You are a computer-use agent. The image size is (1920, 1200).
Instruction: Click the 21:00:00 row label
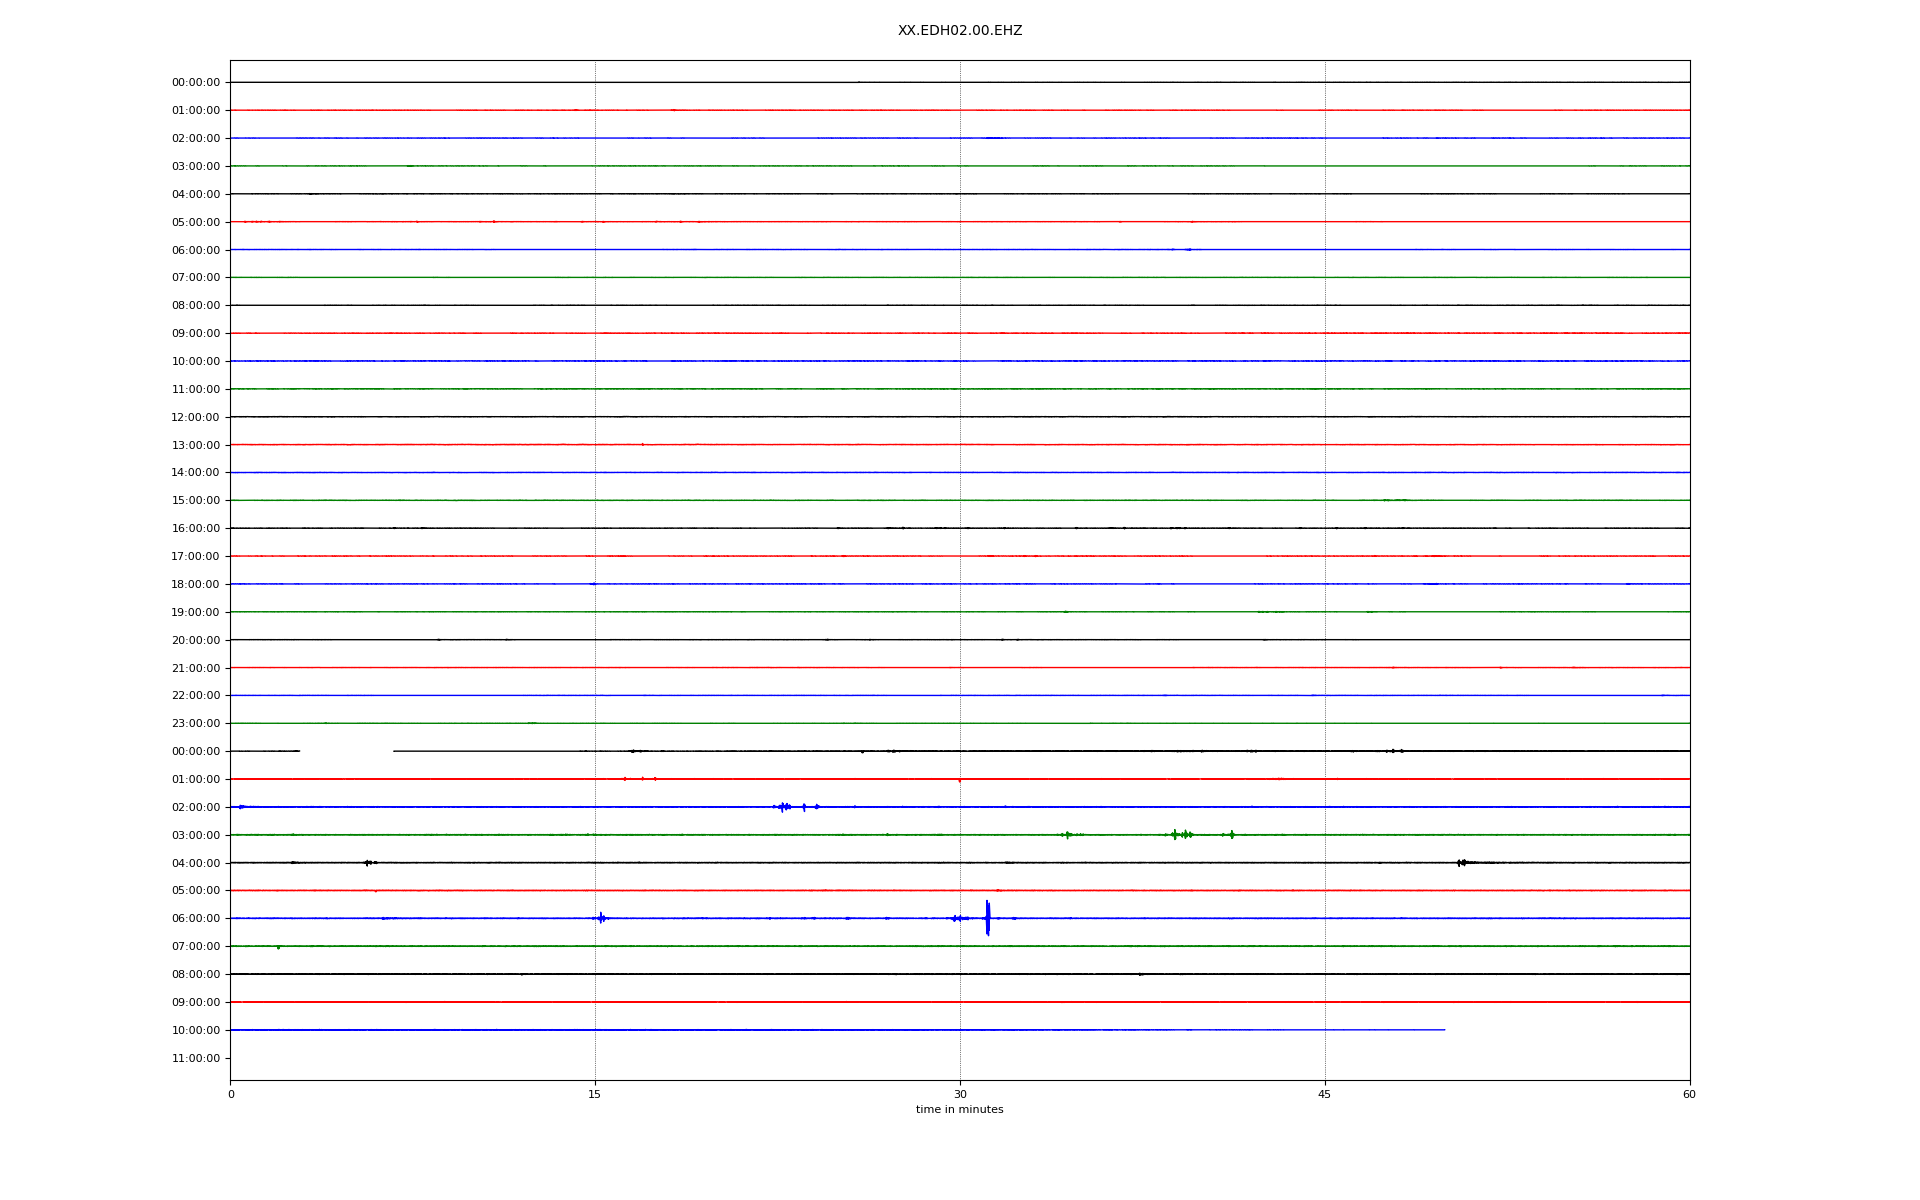coord(195,668)
